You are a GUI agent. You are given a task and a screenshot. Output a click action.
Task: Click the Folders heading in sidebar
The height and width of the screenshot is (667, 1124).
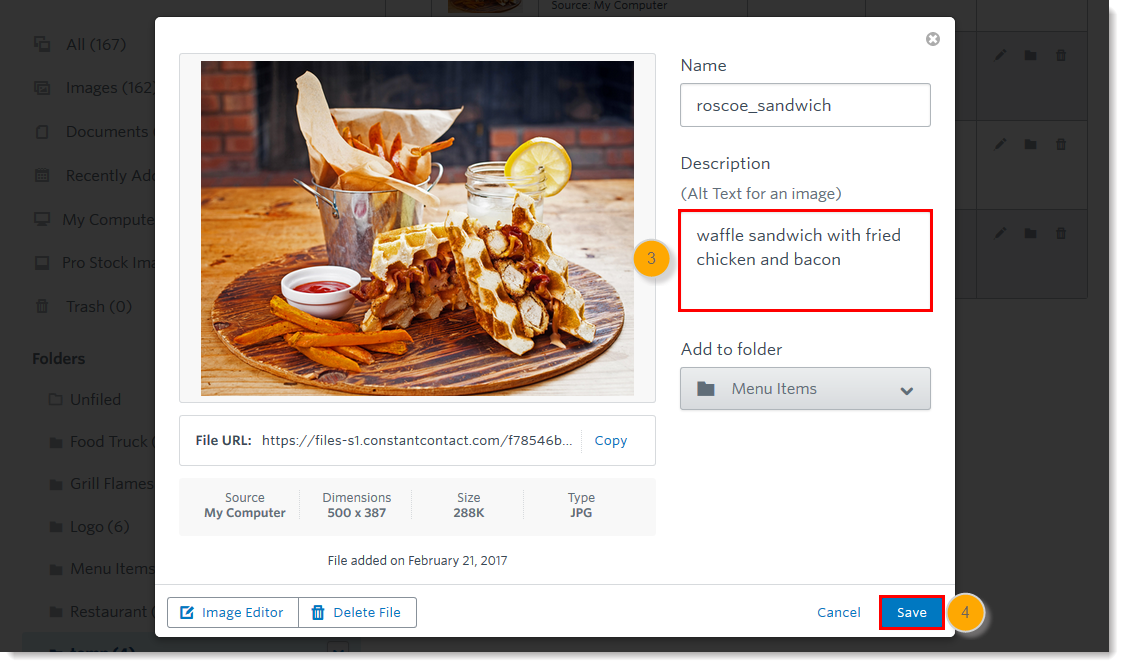click(x=58, y=359)
